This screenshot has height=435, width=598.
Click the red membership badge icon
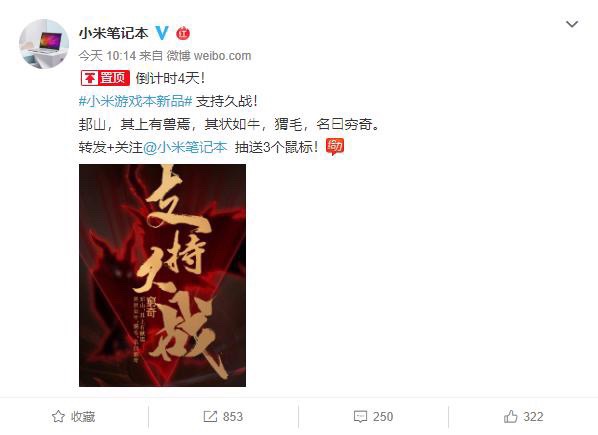(183, 33)
